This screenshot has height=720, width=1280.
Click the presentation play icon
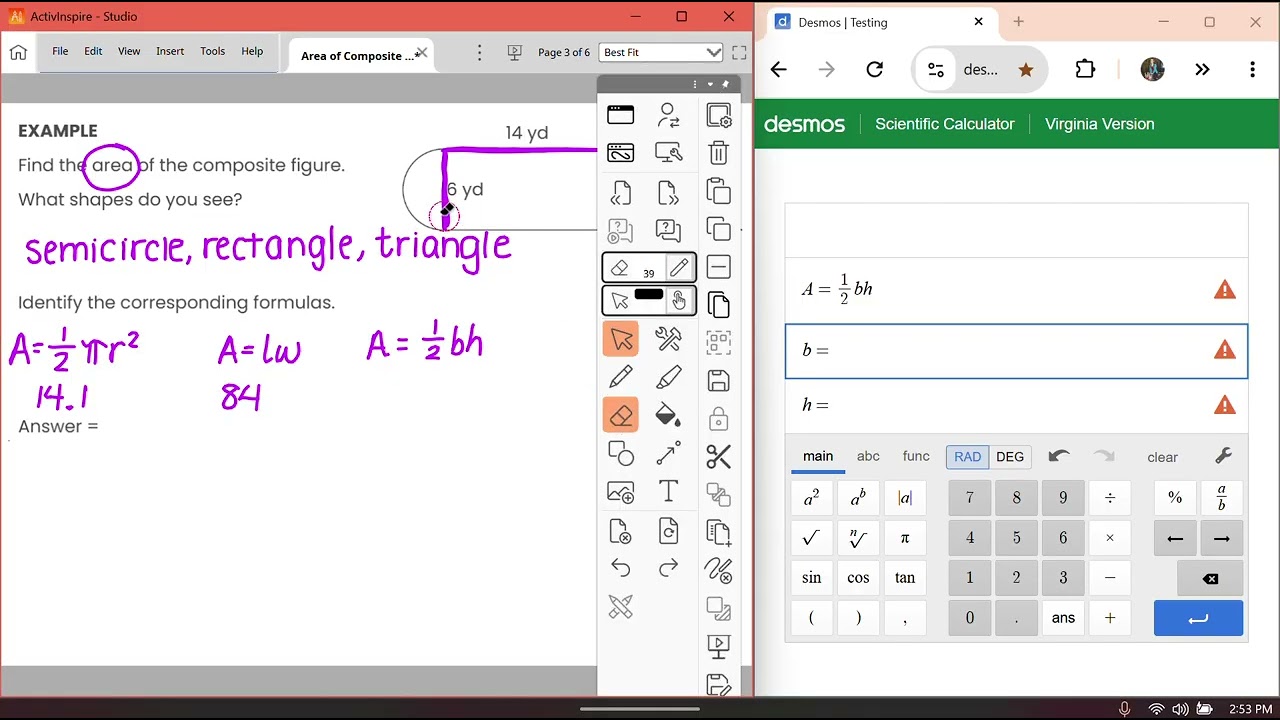pos(718,647)
